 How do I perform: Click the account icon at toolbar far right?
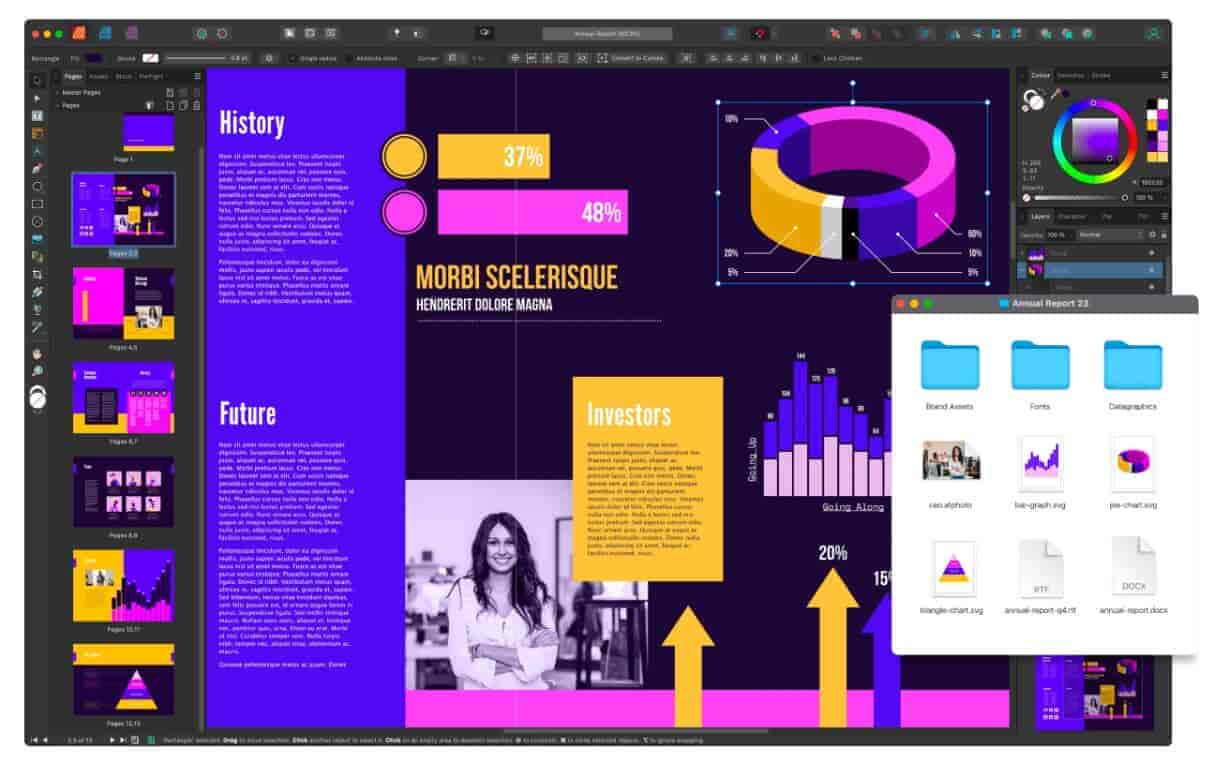point(1153,33)
